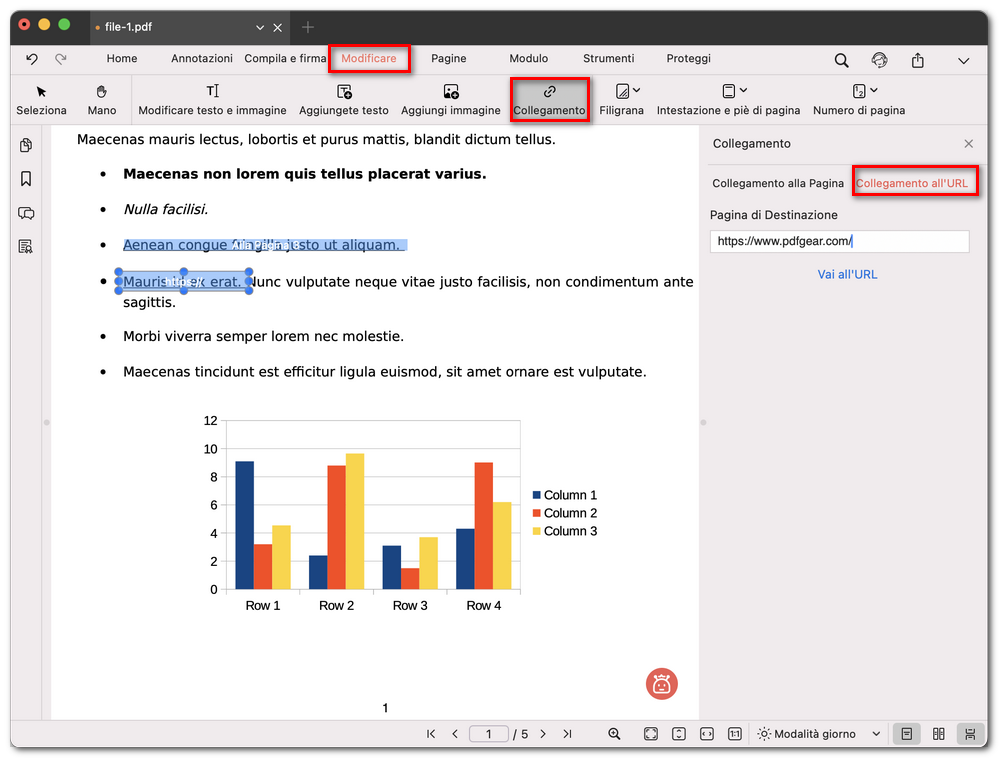The image size is (999, 758).
Task: Go to the next page arrow
Action: click(x=543, y=734)
